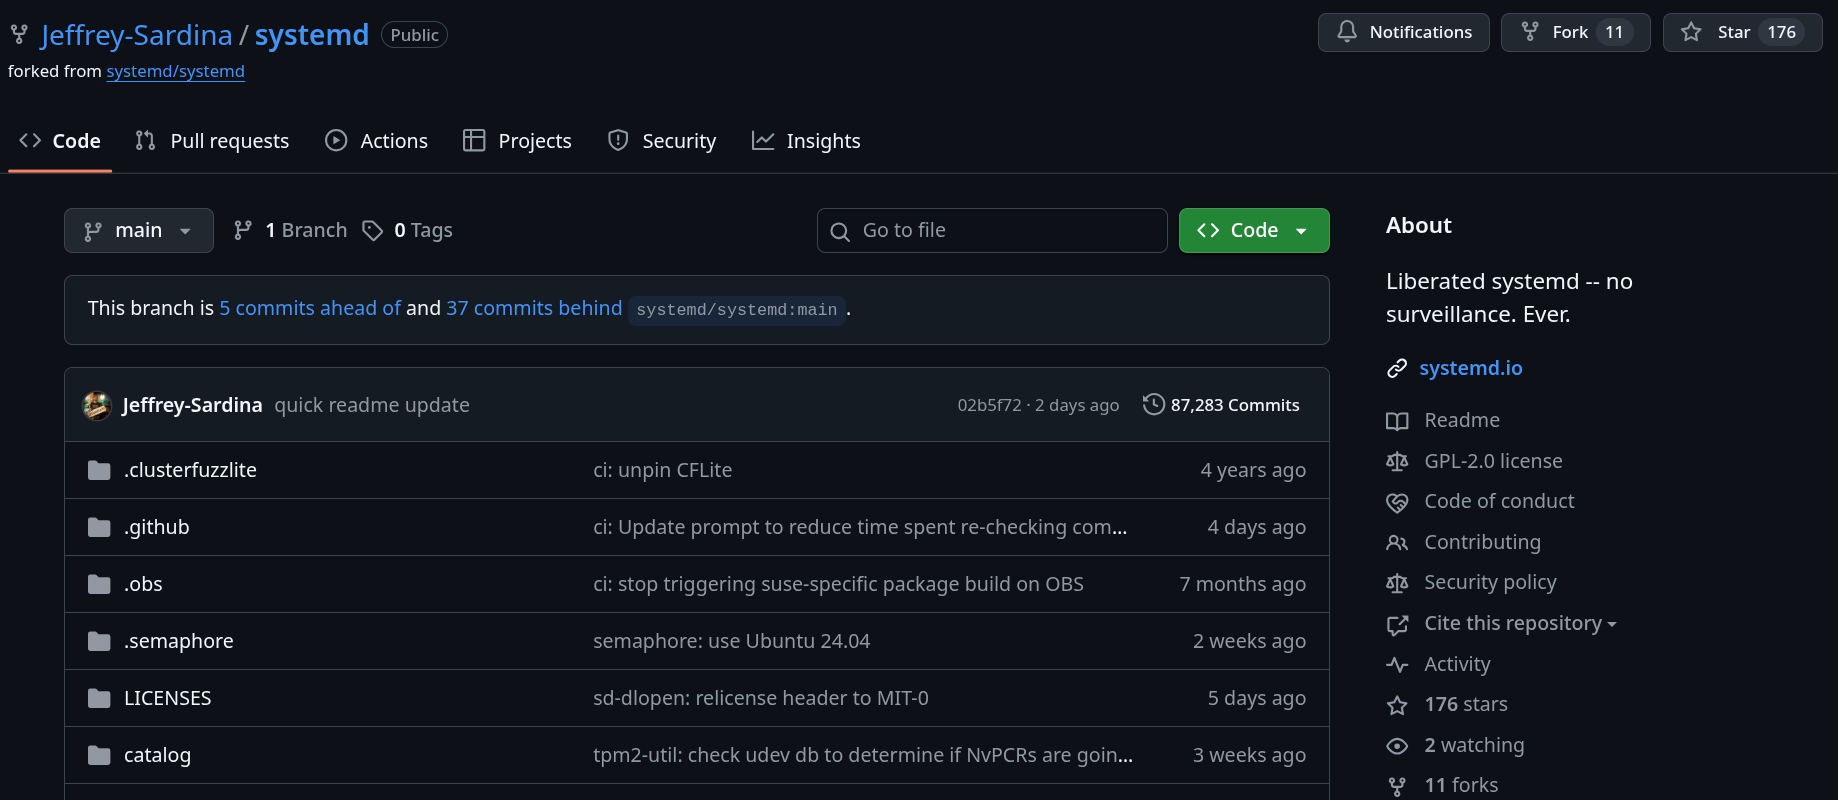The width and height of the screenshot is (1838, 800).
Task: Click the fork icon in Fork button
Action: tap(1530, 32)
